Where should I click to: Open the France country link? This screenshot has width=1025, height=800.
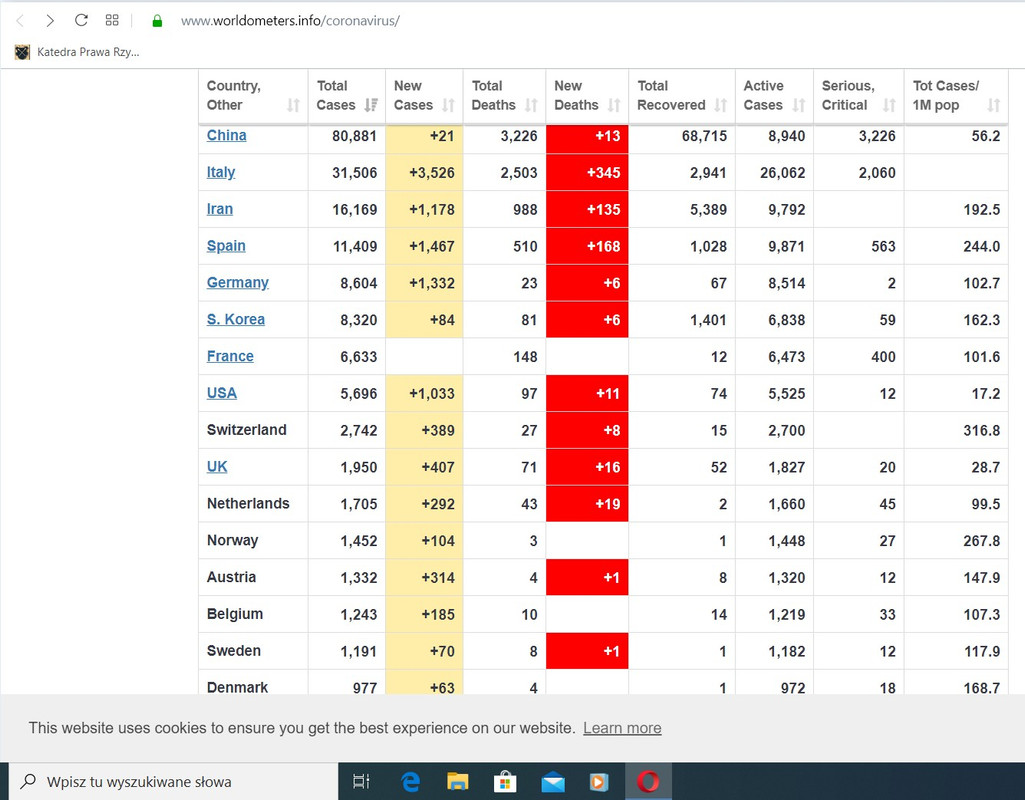click(230, 356)
